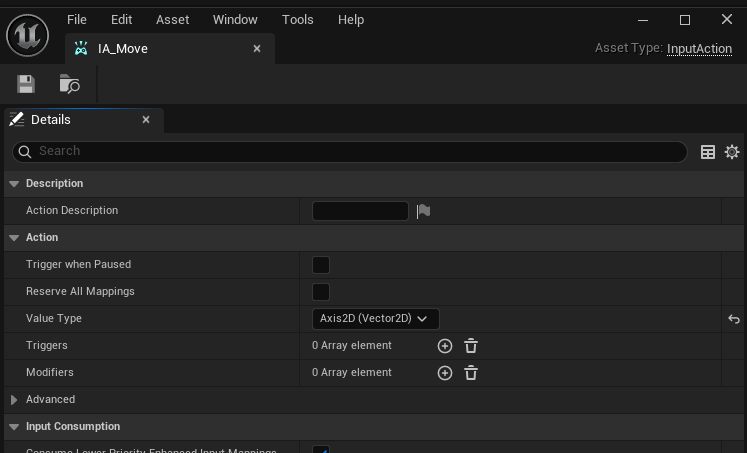Click the Details panel pencil icon
Screen dimensions: 747x453
pos(17,120)
